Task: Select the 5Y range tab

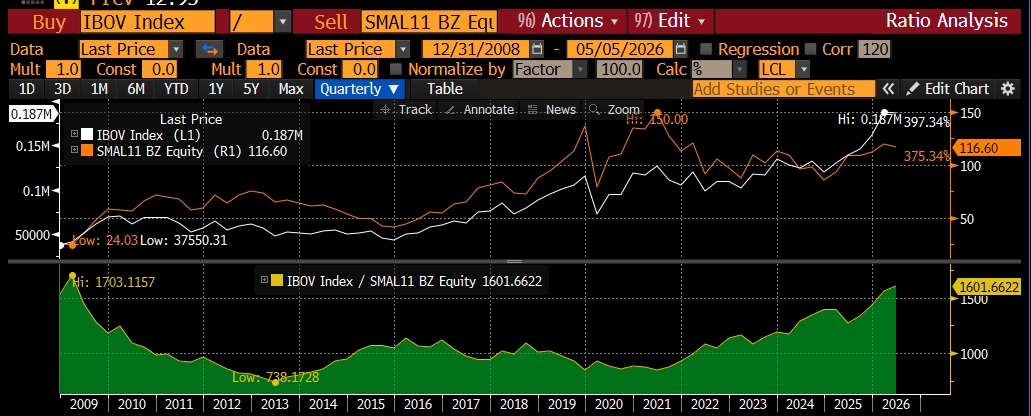Action: pyautogui.click(x=252, y=89)
